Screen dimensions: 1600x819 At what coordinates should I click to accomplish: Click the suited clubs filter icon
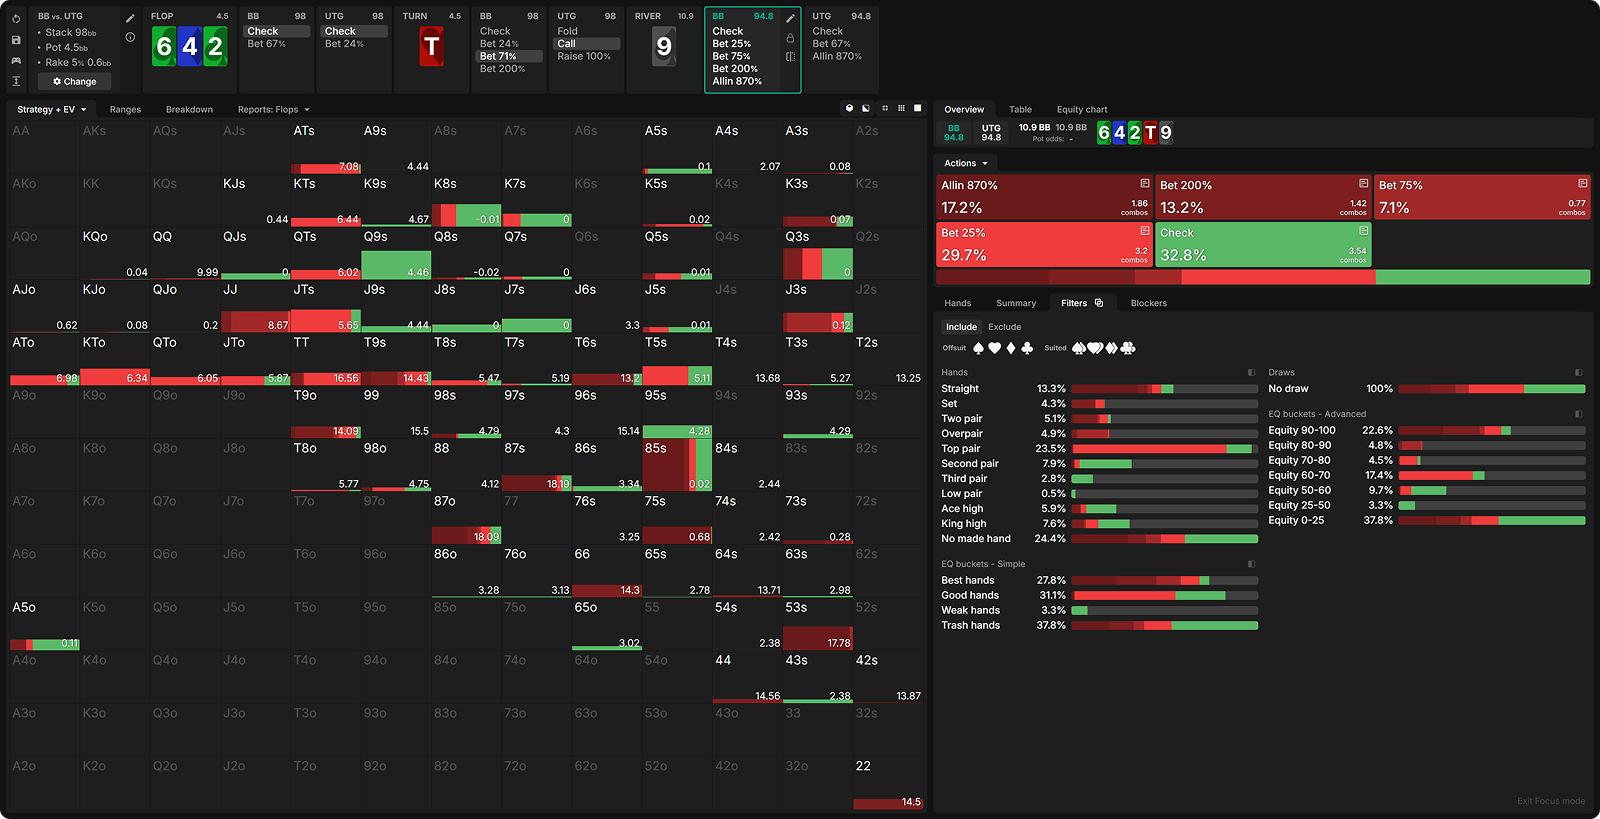coord(1128,348)
